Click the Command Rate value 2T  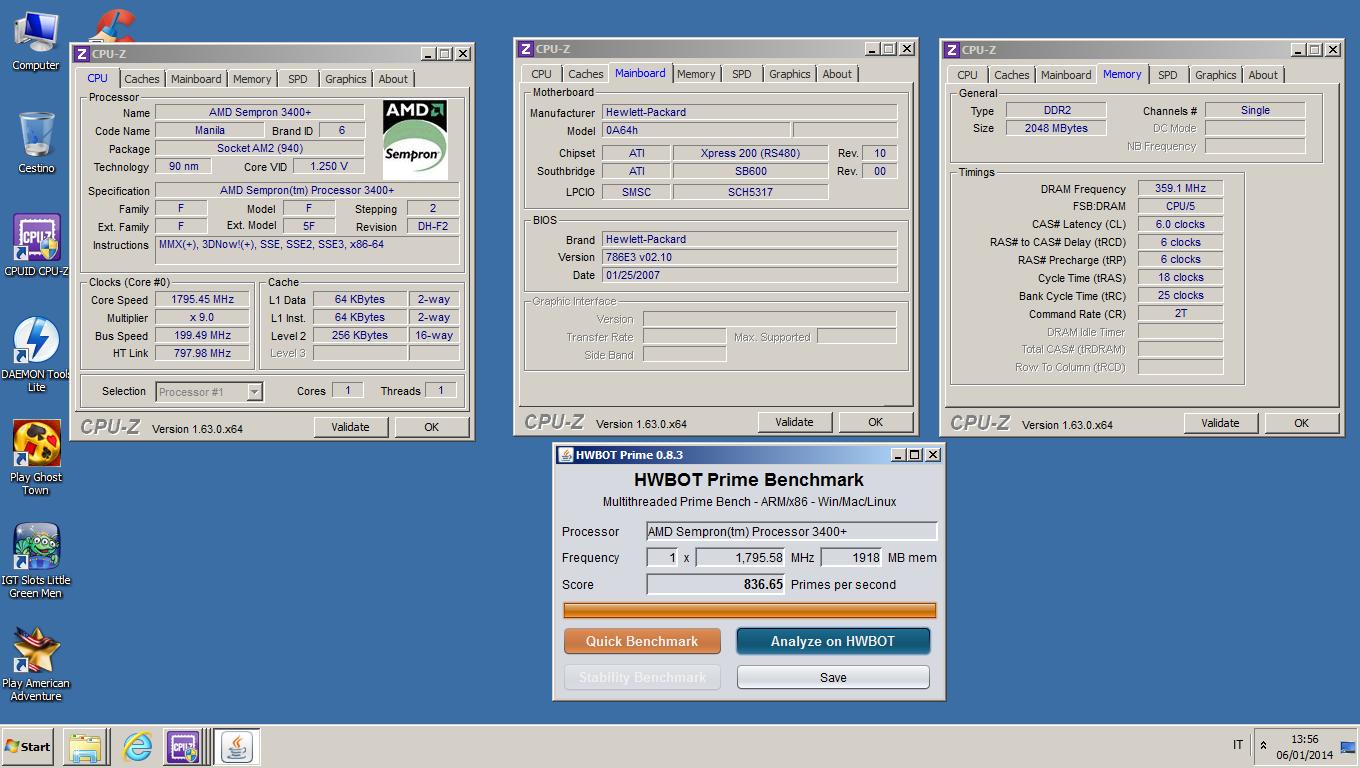tap(1180, 314)
